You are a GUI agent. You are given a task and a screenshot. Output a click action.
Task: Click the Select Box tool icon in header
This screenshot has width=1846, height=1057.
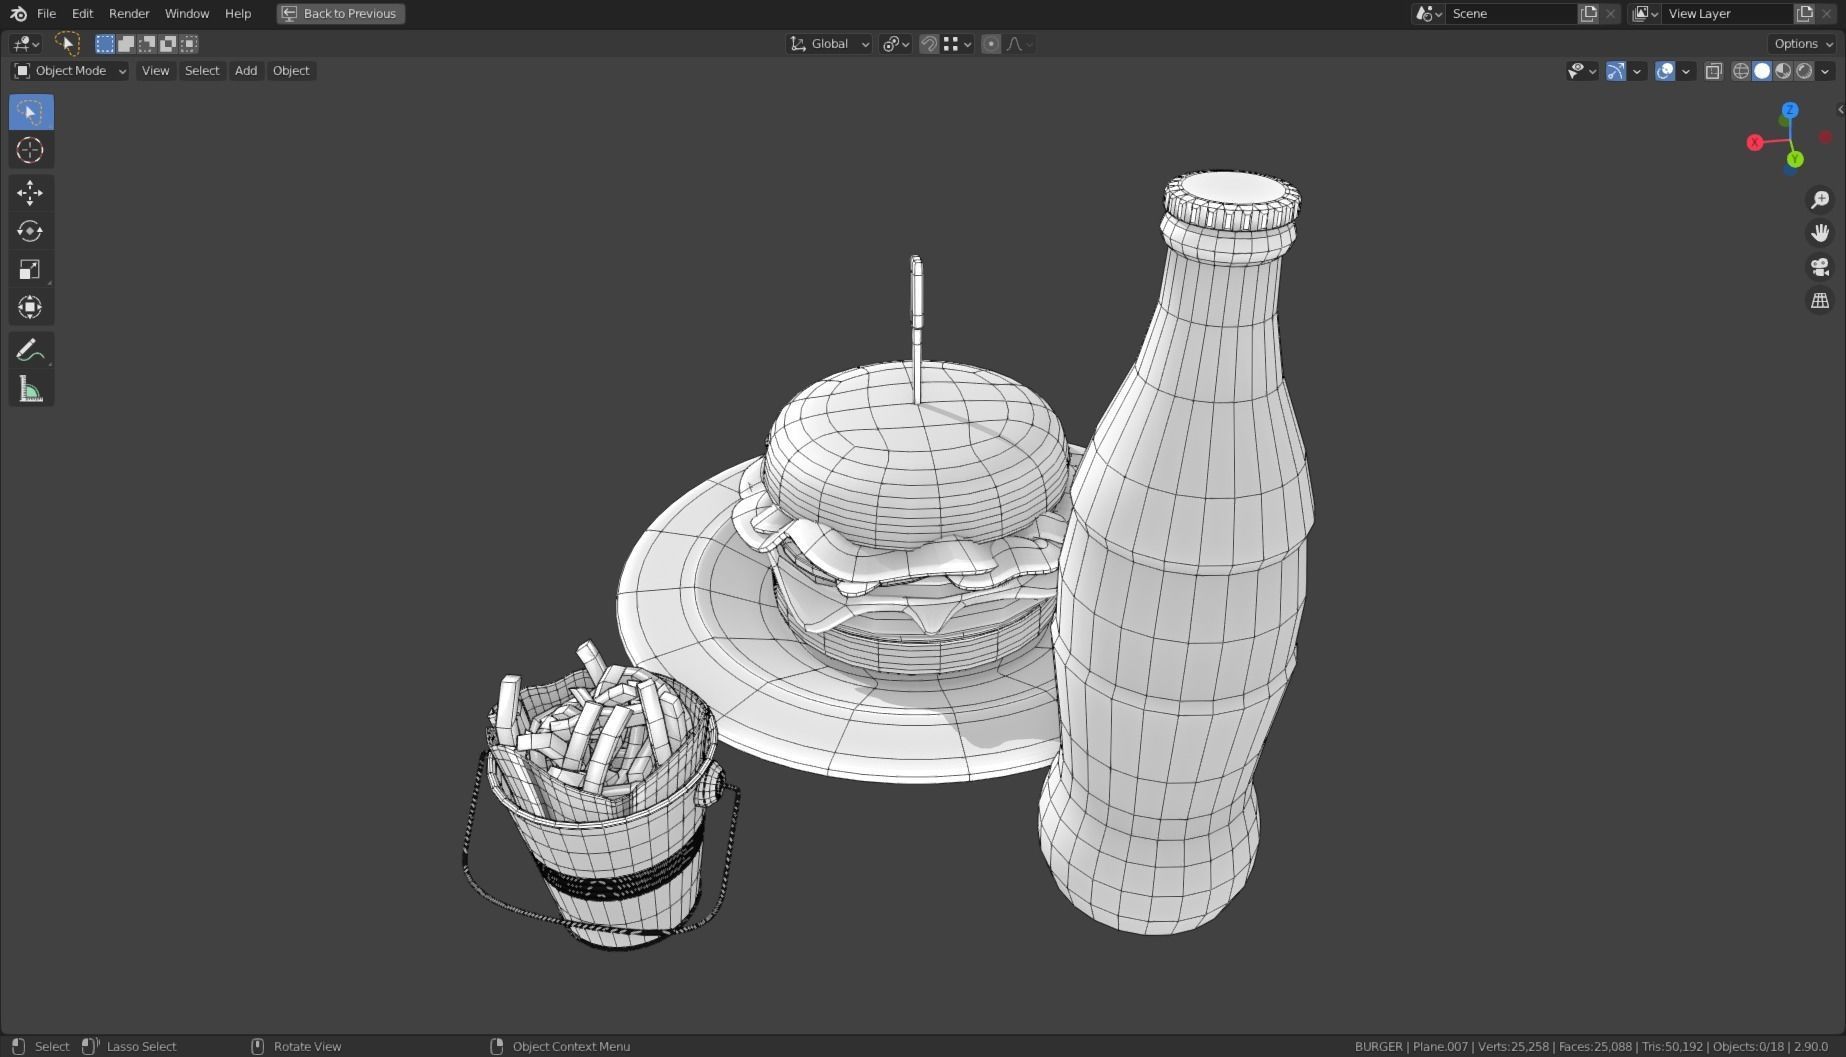pyautogui.click(x=67, y=43)
